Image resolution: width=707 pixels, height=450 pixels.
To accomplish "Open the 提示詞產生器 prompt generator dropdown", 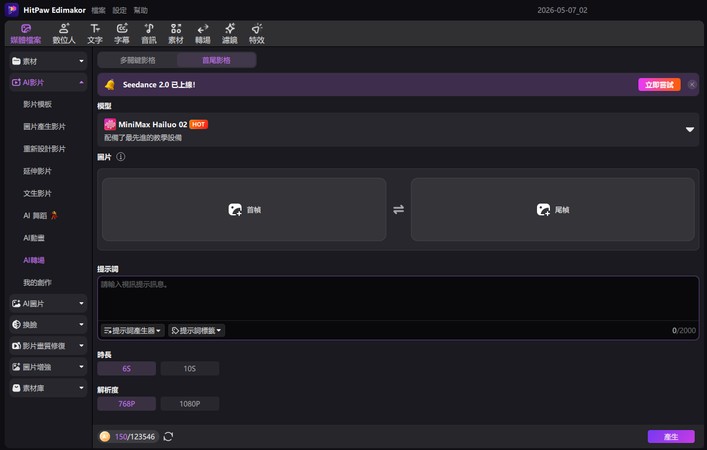I will [x=133, y=331].
